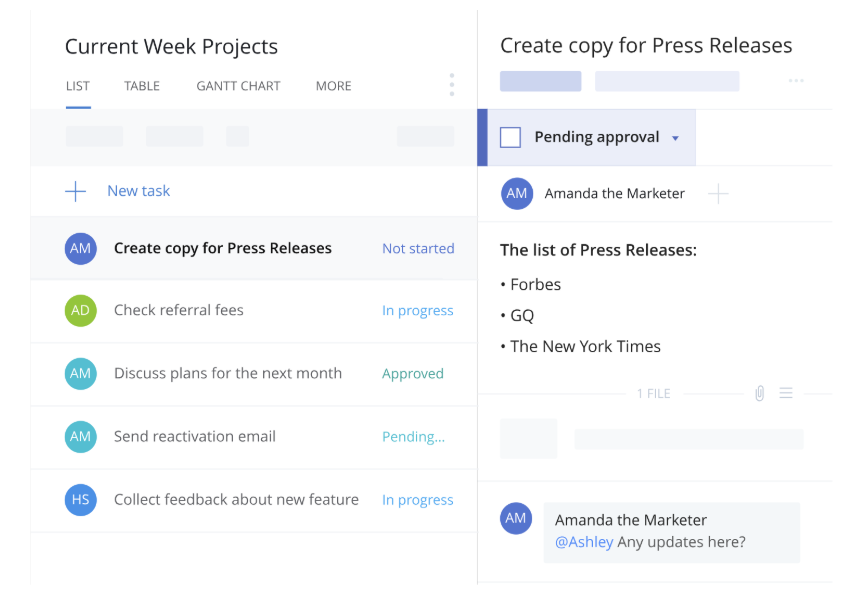Select the Collect feedback about new feature task
The width and height of the screenshot is (854, 590).
tap(236, 500)
